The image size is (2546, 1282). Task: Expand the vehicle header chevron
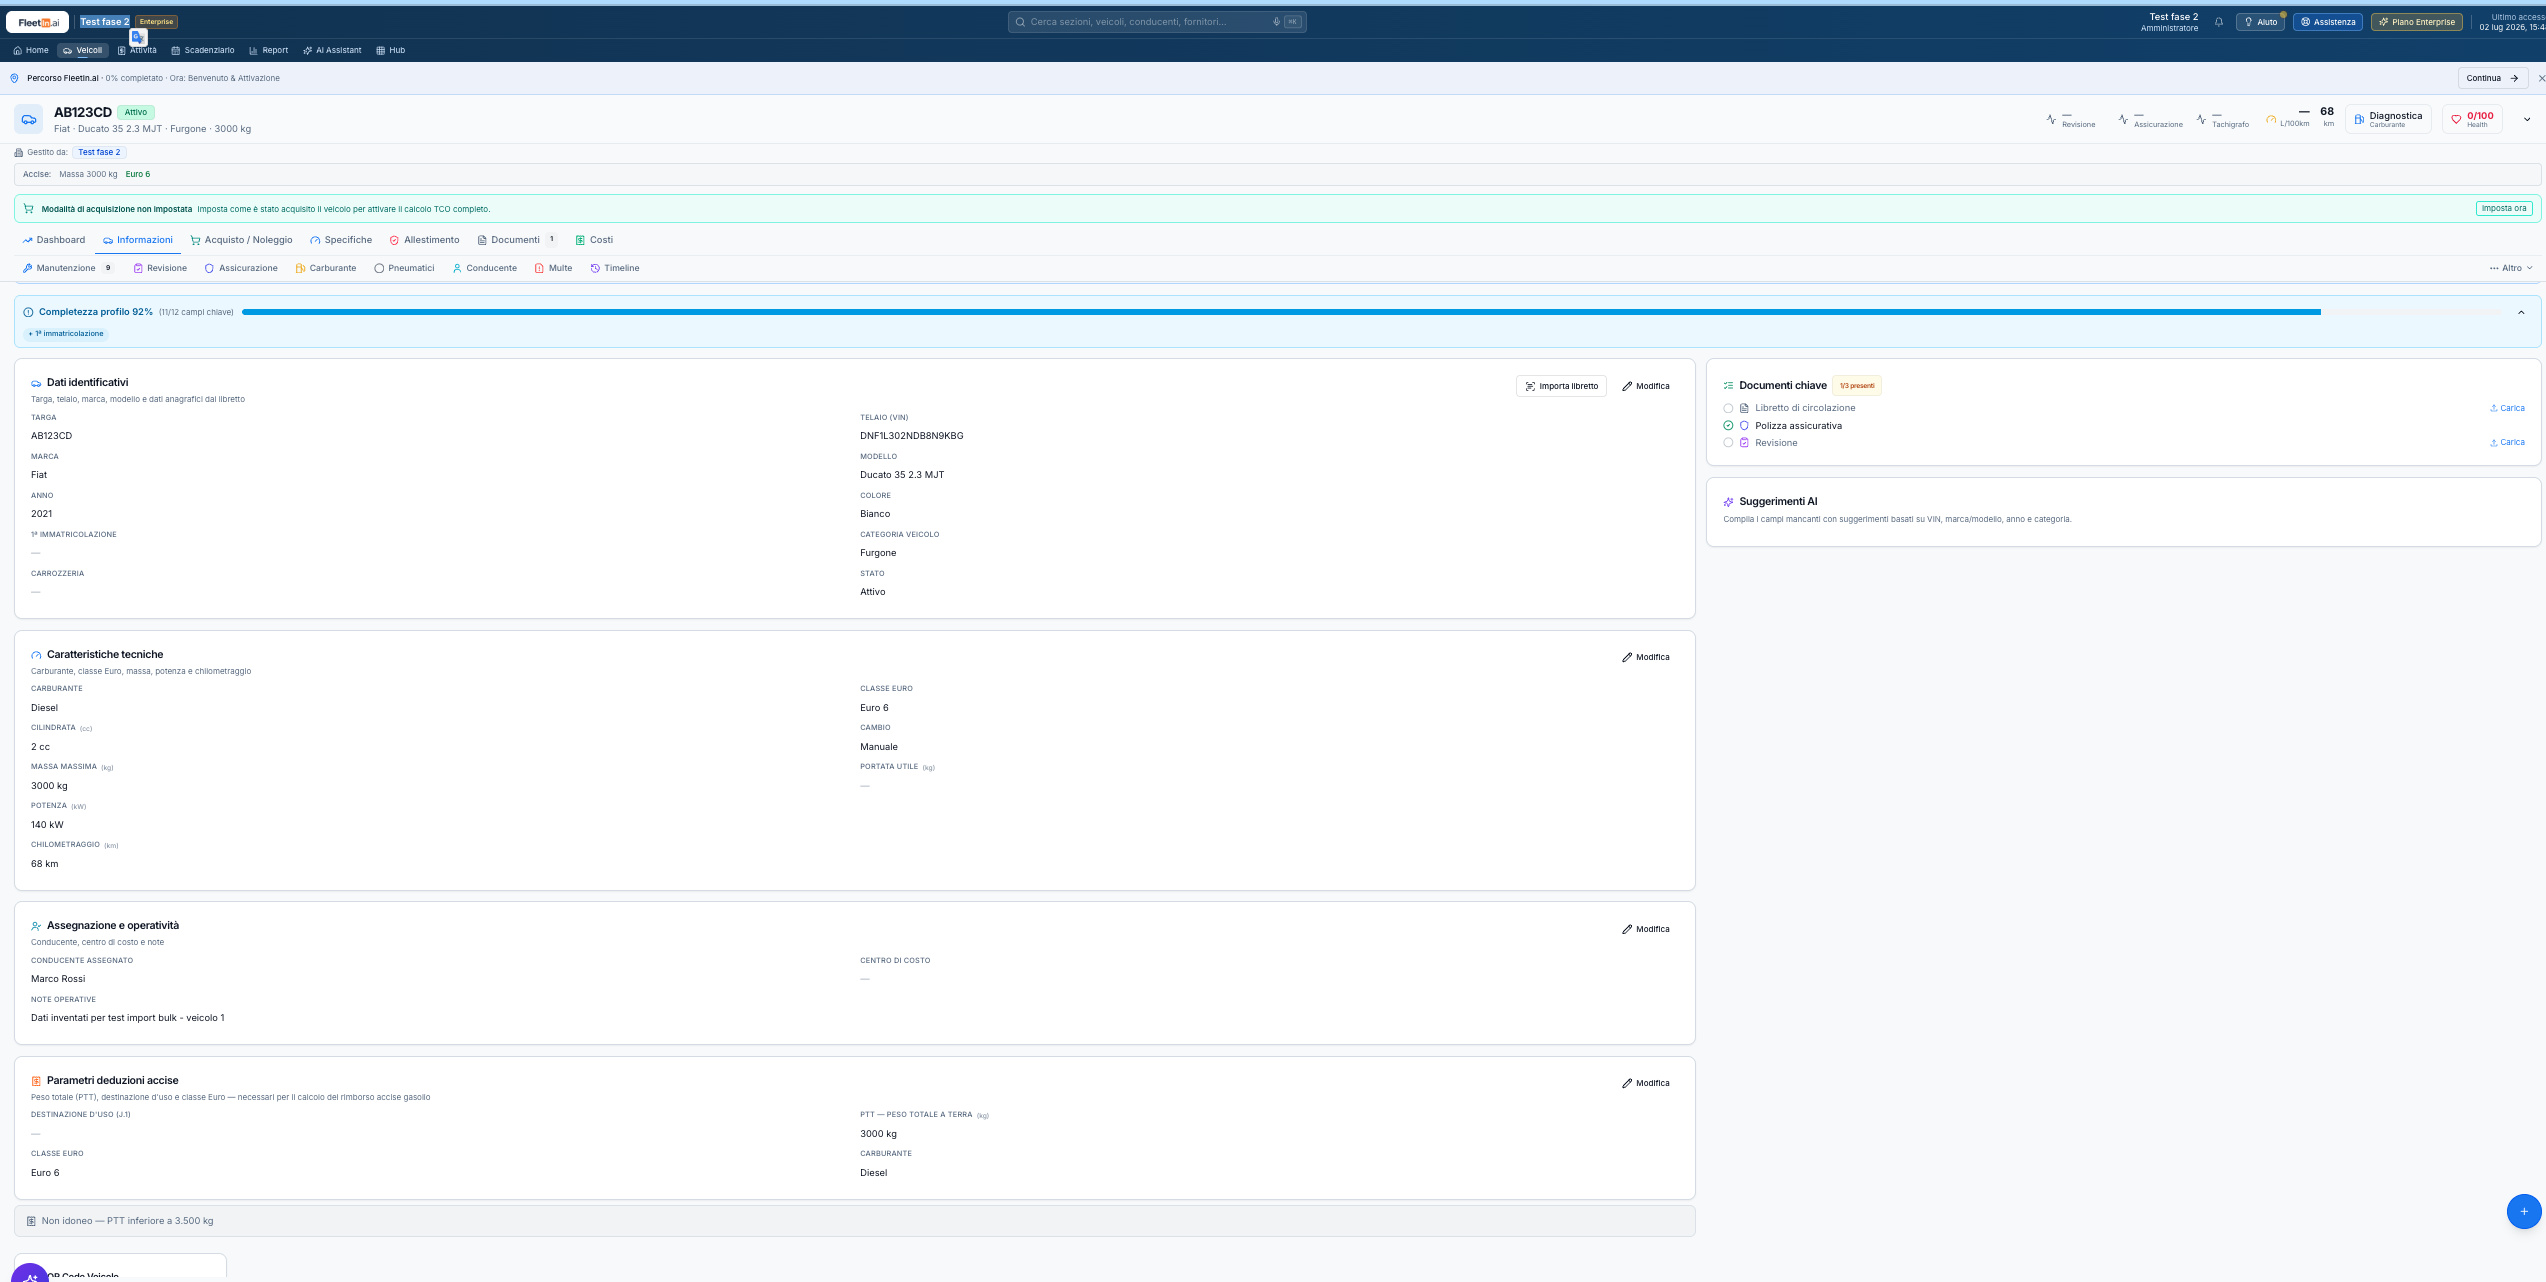coord(2527,119)
